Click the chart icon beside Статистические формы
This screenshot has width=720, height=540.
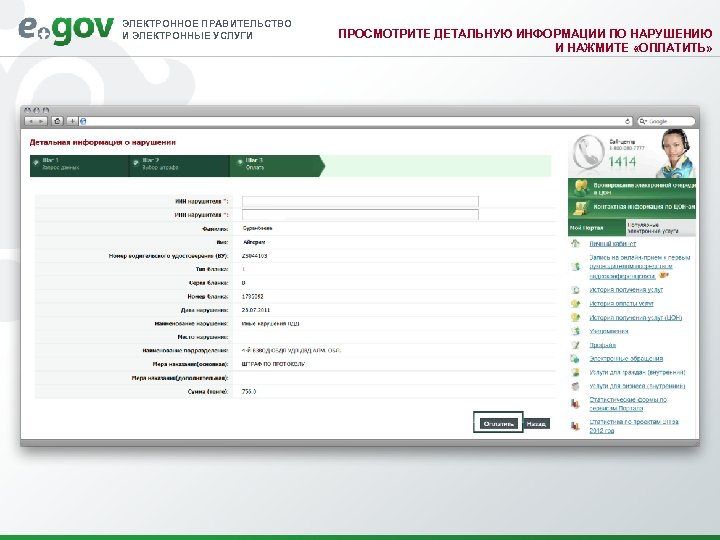click(x=575, y=404)
